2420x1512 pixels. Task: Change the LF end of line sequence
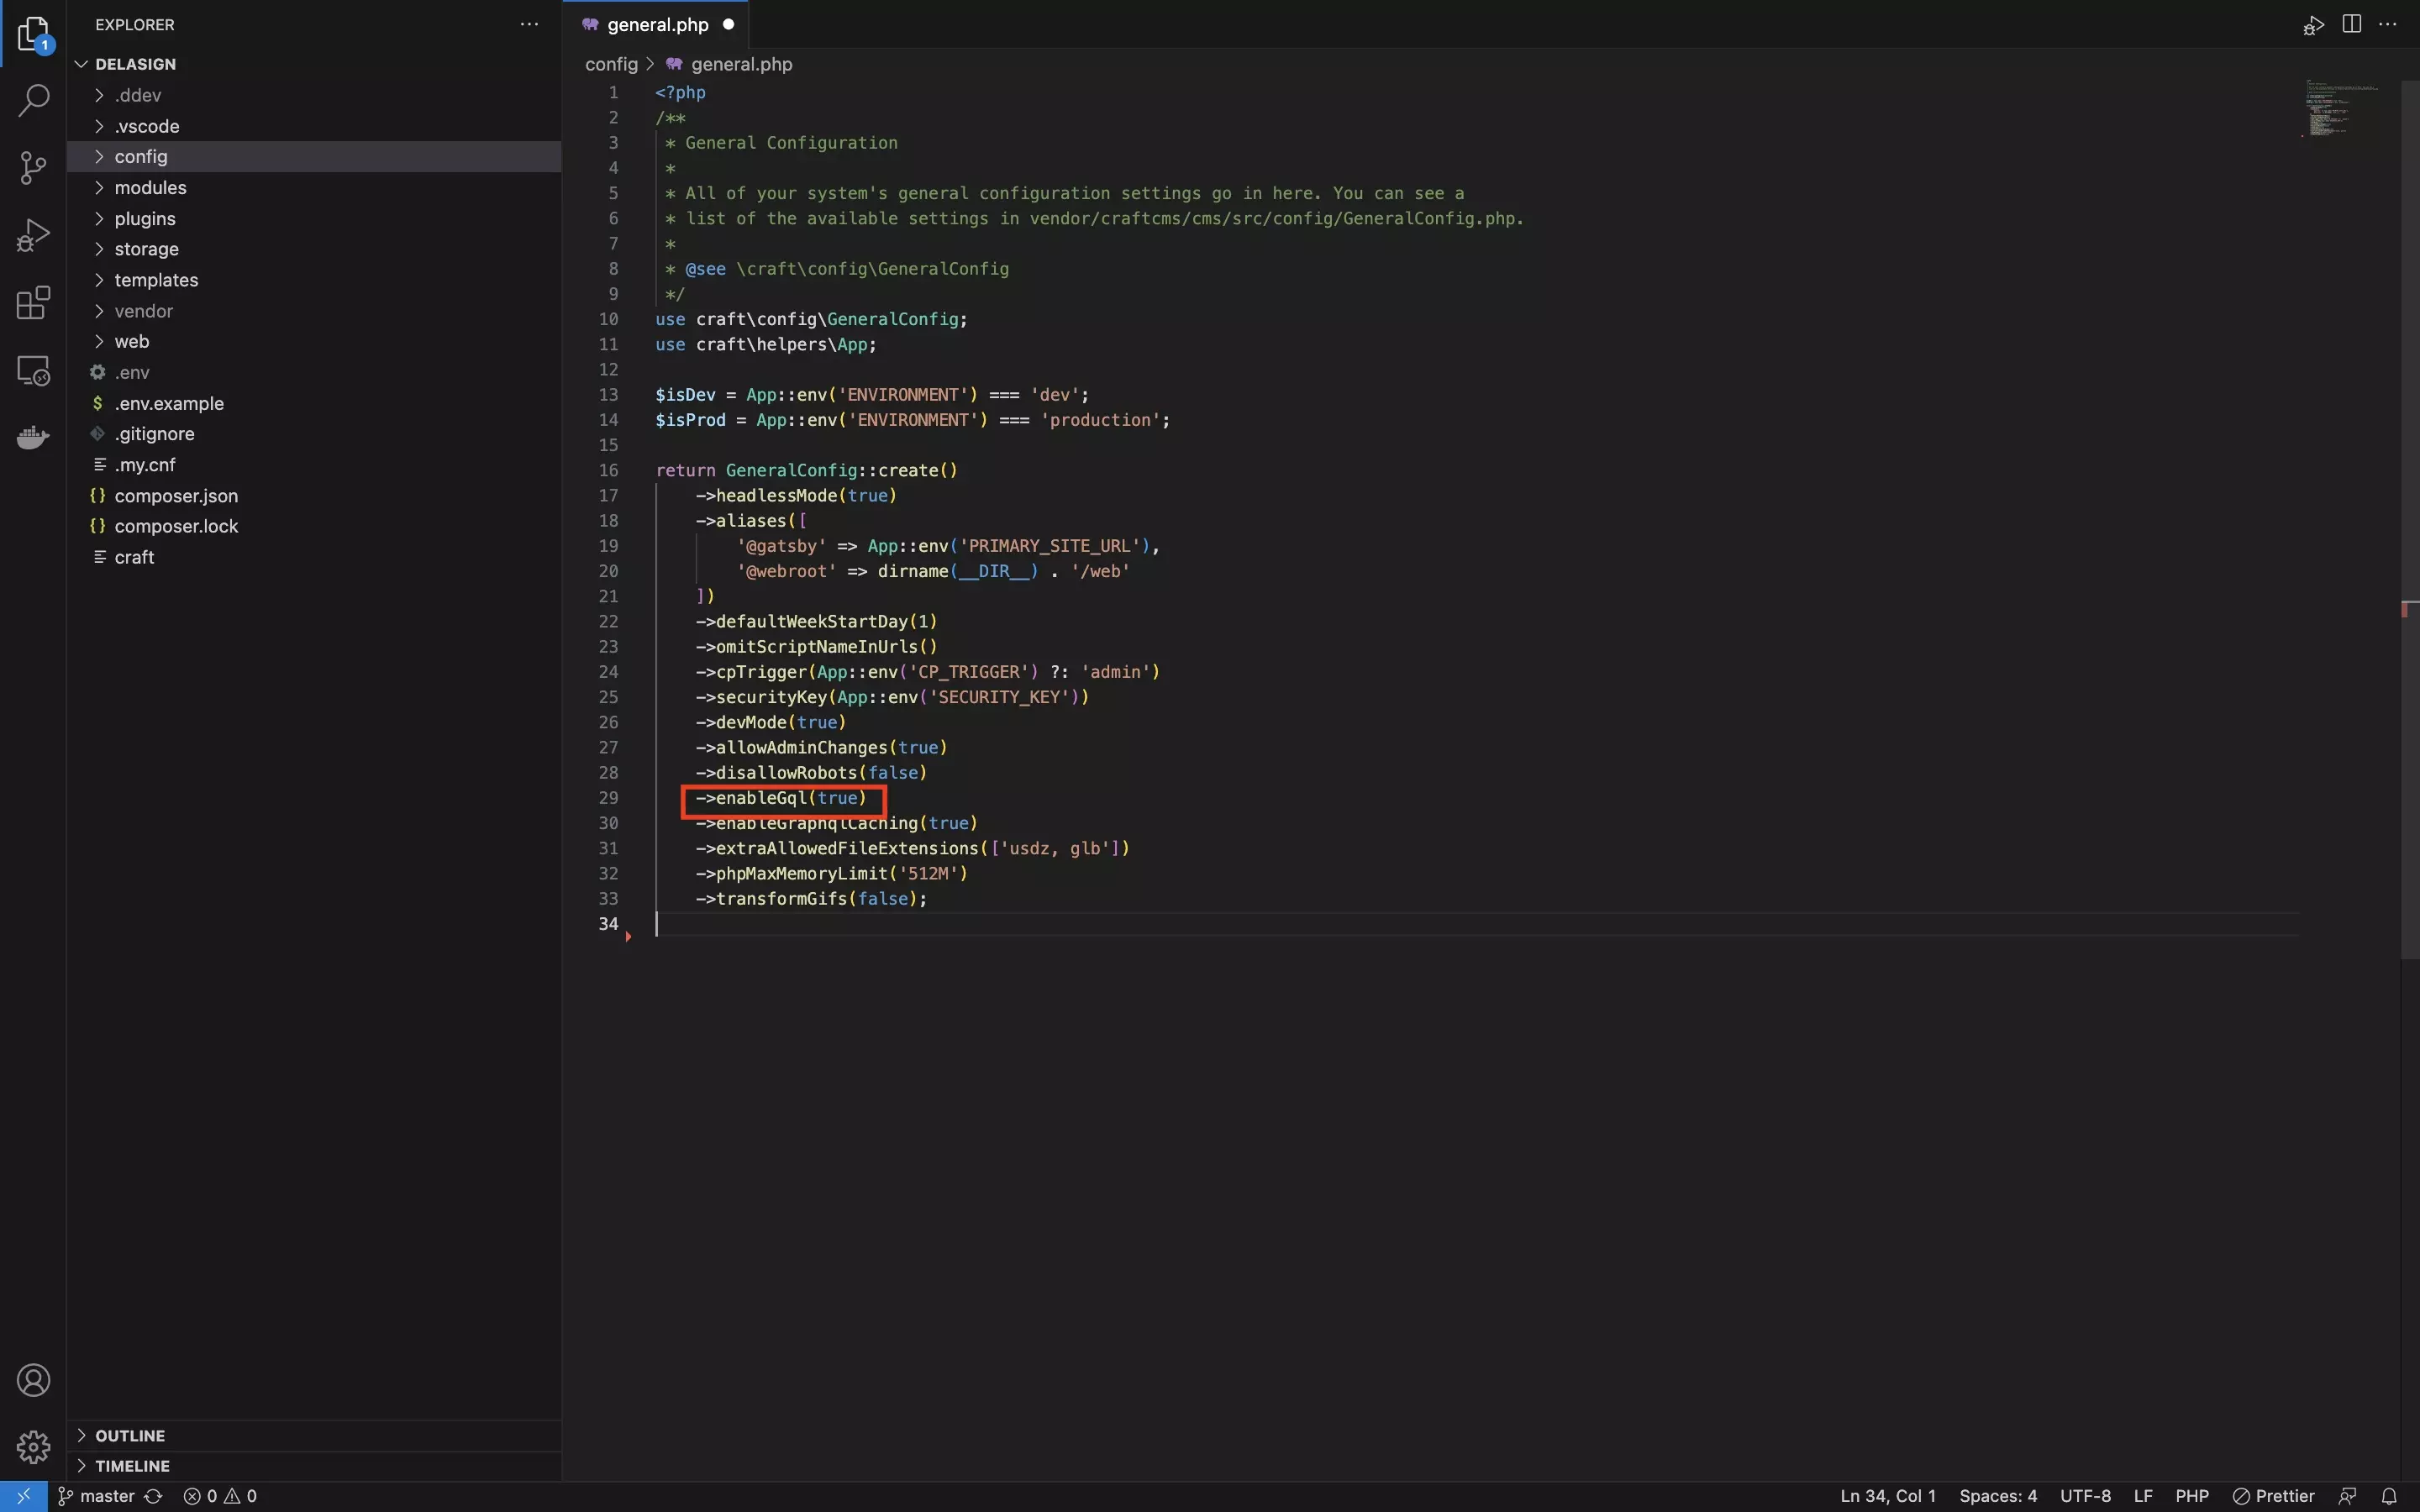[x=2142, y=1496]
